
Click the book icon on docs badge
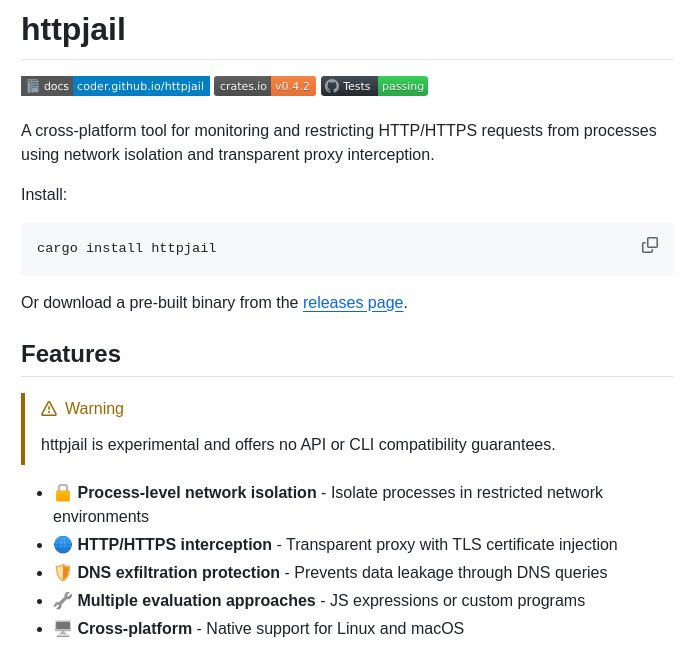pos(33,86)
